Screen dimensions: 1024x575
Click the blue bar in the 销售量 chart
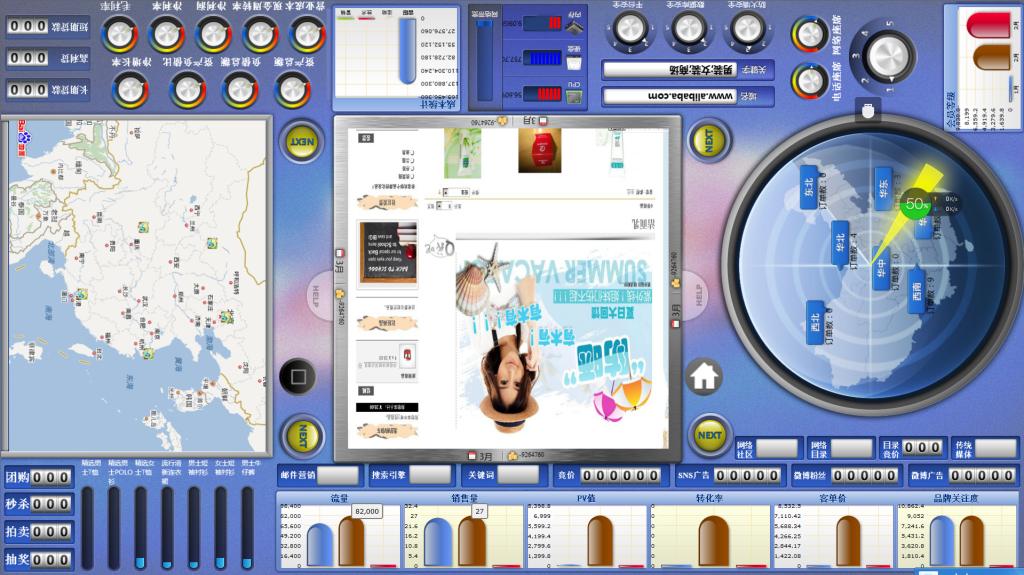(438, 542)
